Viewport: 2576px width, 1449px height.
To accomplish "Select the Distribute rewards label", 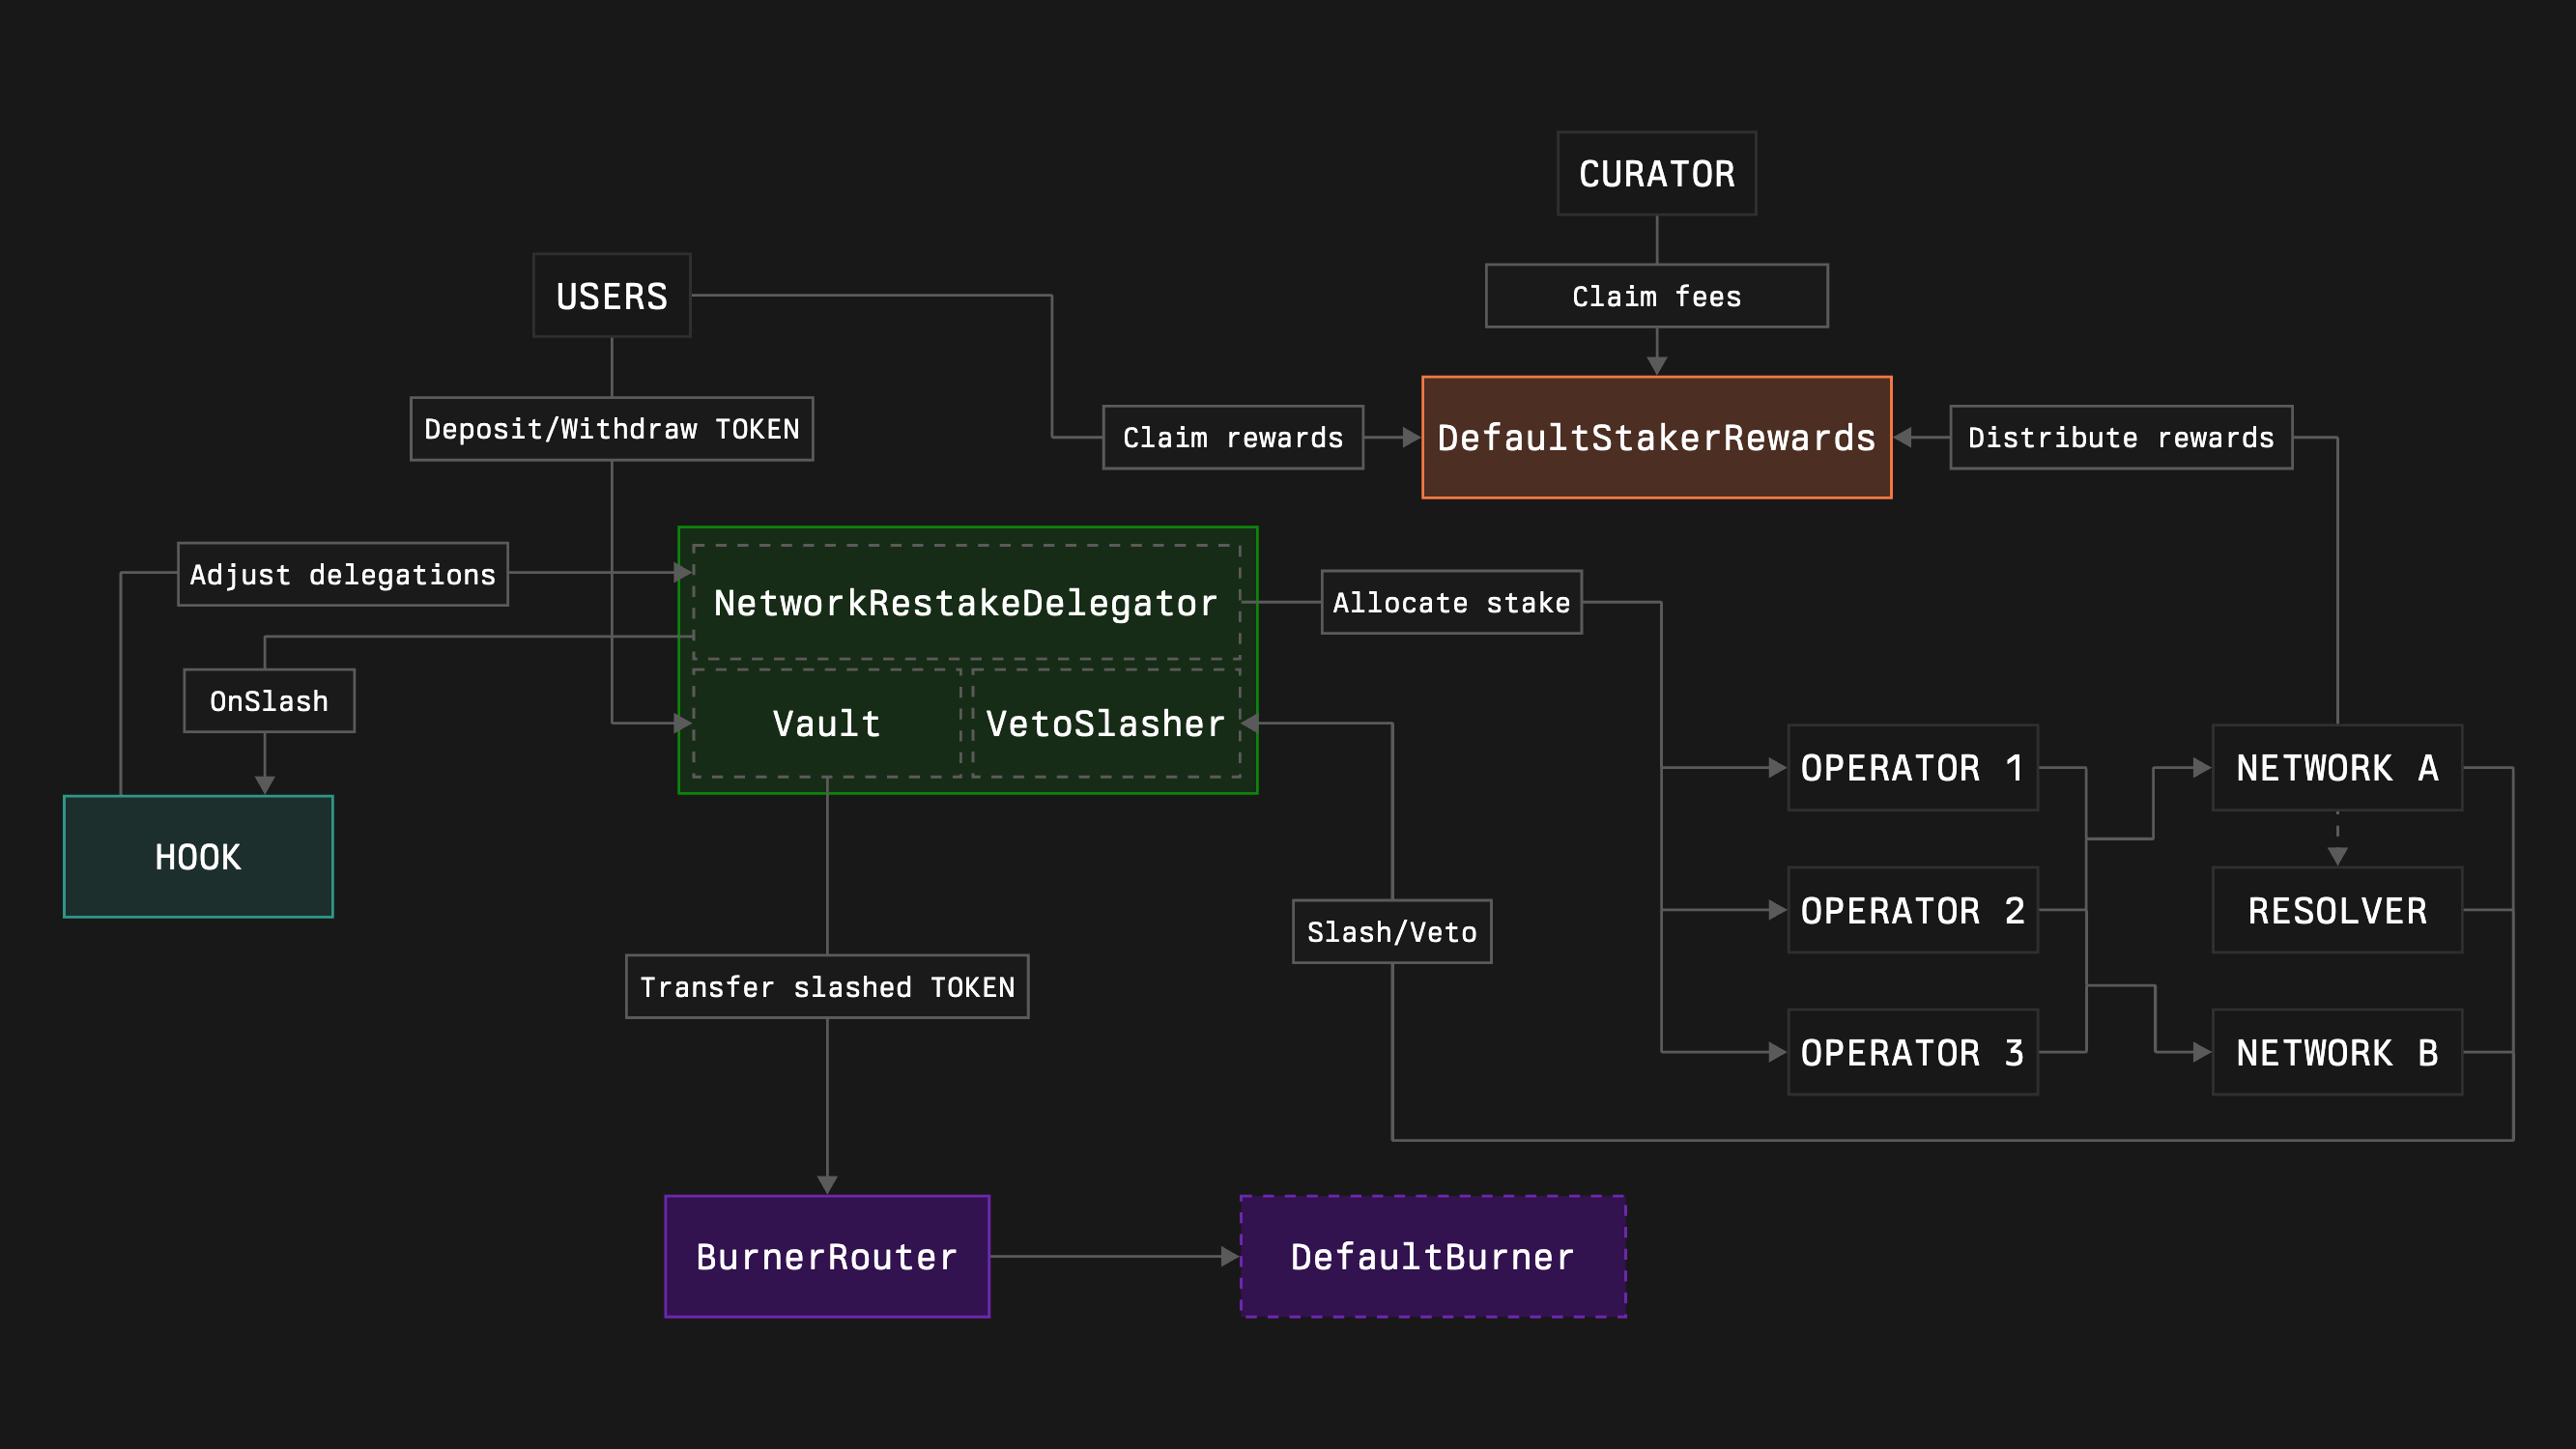I will [x=2120, y=437].
